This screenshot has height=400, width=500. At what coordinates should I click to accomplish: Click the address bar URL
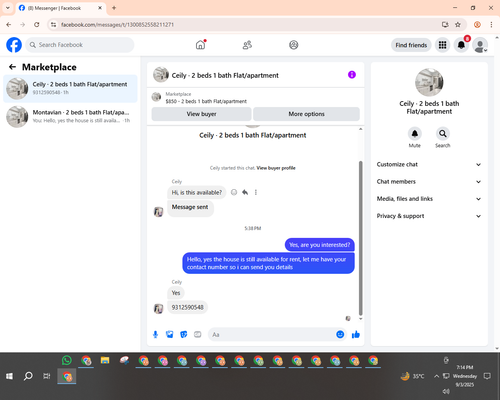117,25
